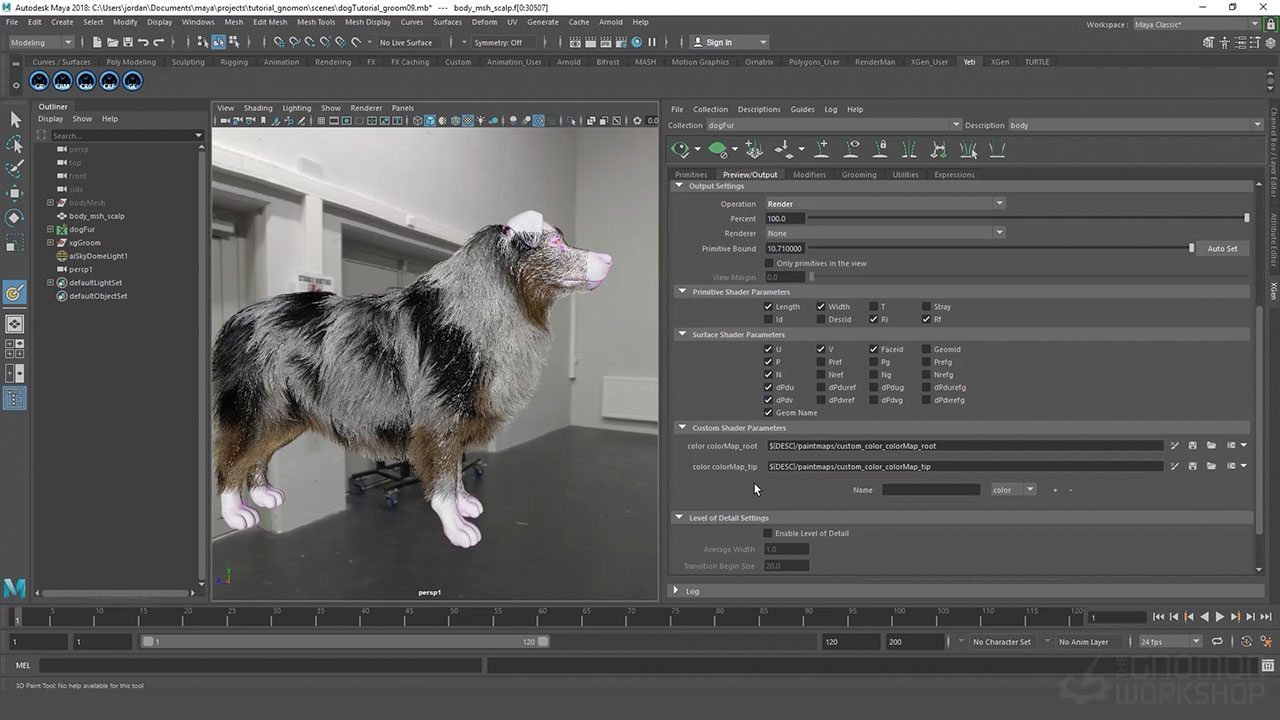
Task: Select the arrow Select tool in toolbox
Action: point(15,120)
